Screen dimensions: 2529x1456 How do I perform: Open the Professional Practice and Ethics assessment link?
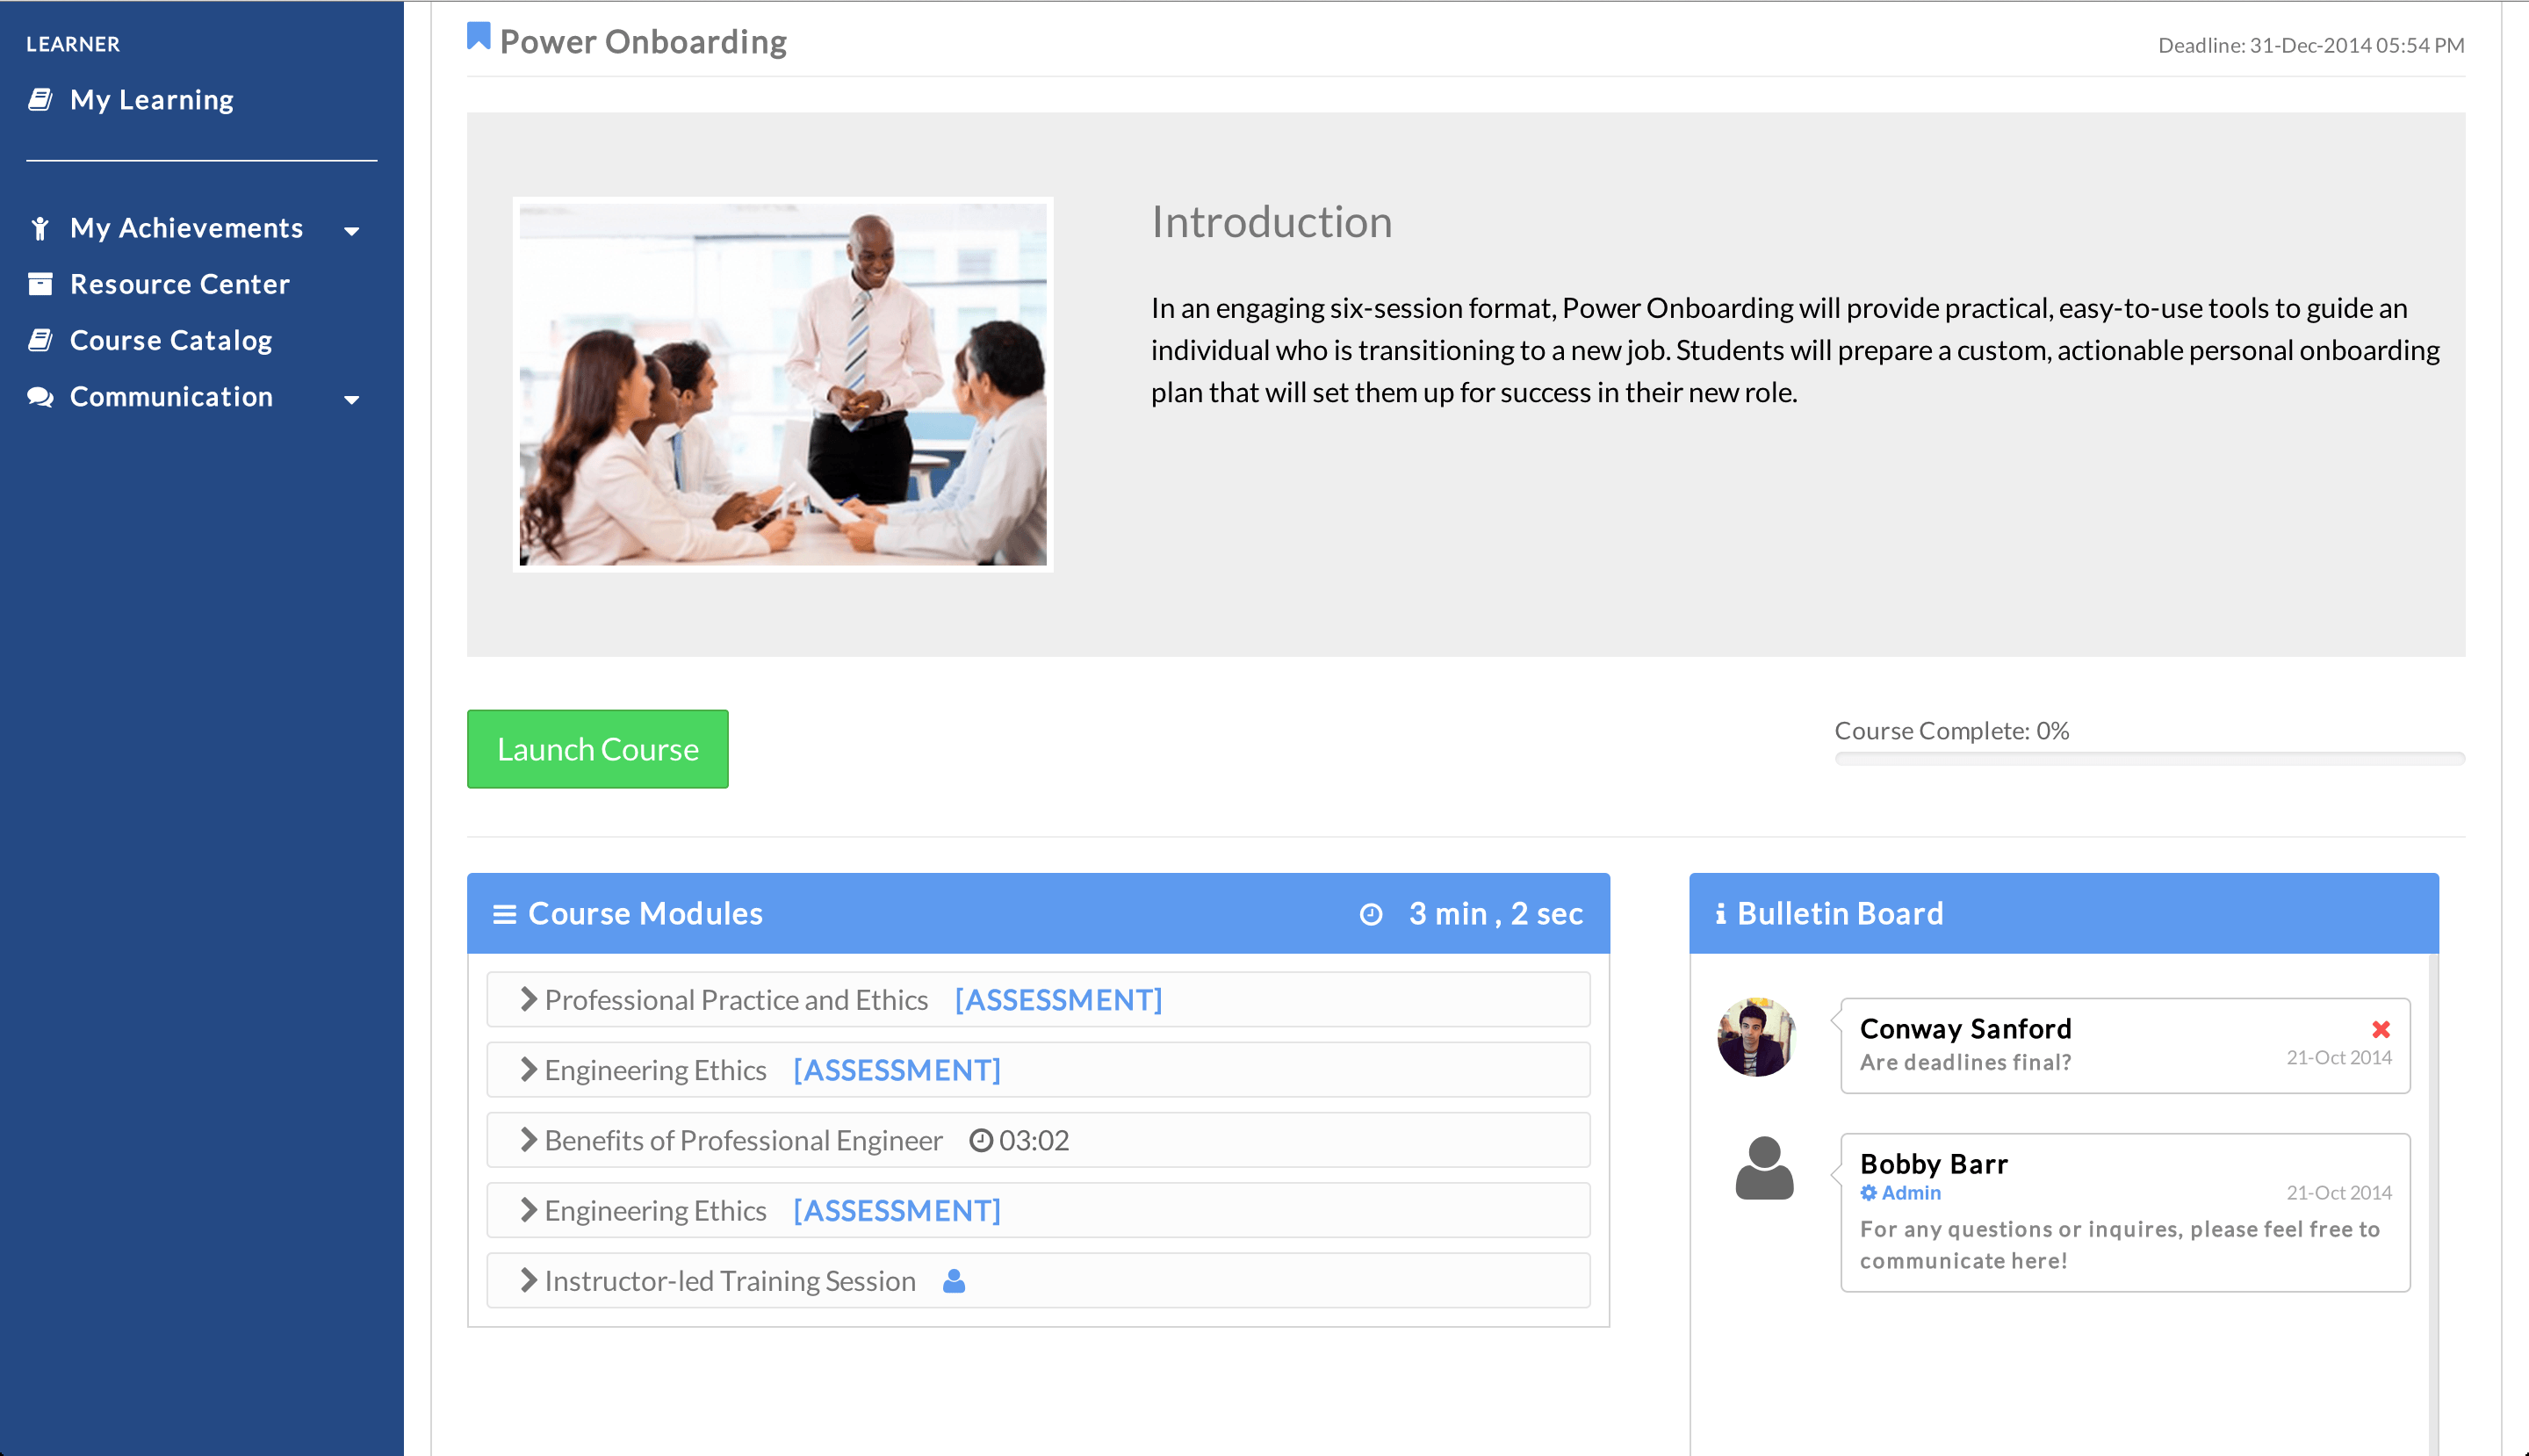(x=1058, y=1000)
